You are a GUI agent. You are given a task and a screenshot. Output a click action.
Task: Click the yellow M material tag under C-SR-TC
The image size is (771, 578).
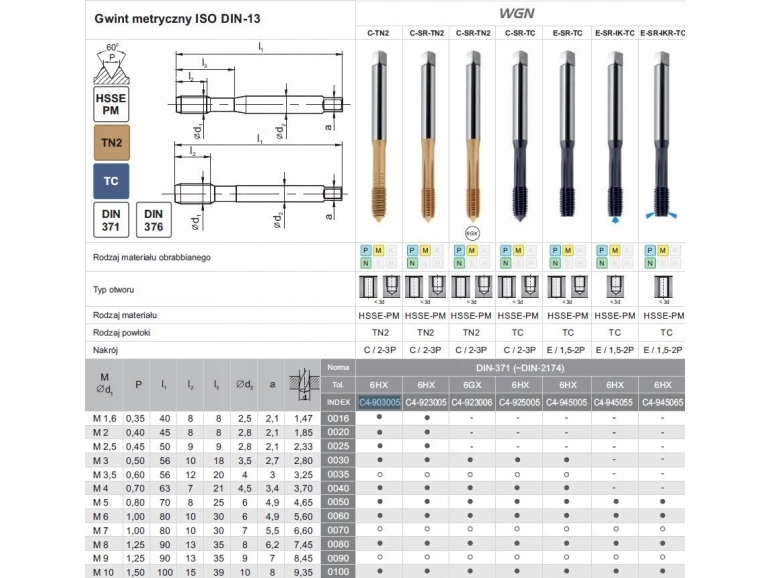tap(518, 251)
